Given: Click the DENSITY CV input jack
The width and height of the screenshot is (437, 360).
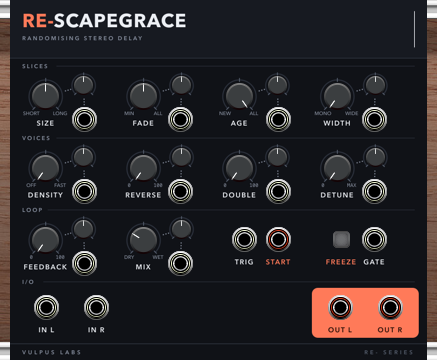Looking at the screenshot, I should coord(84,191).
